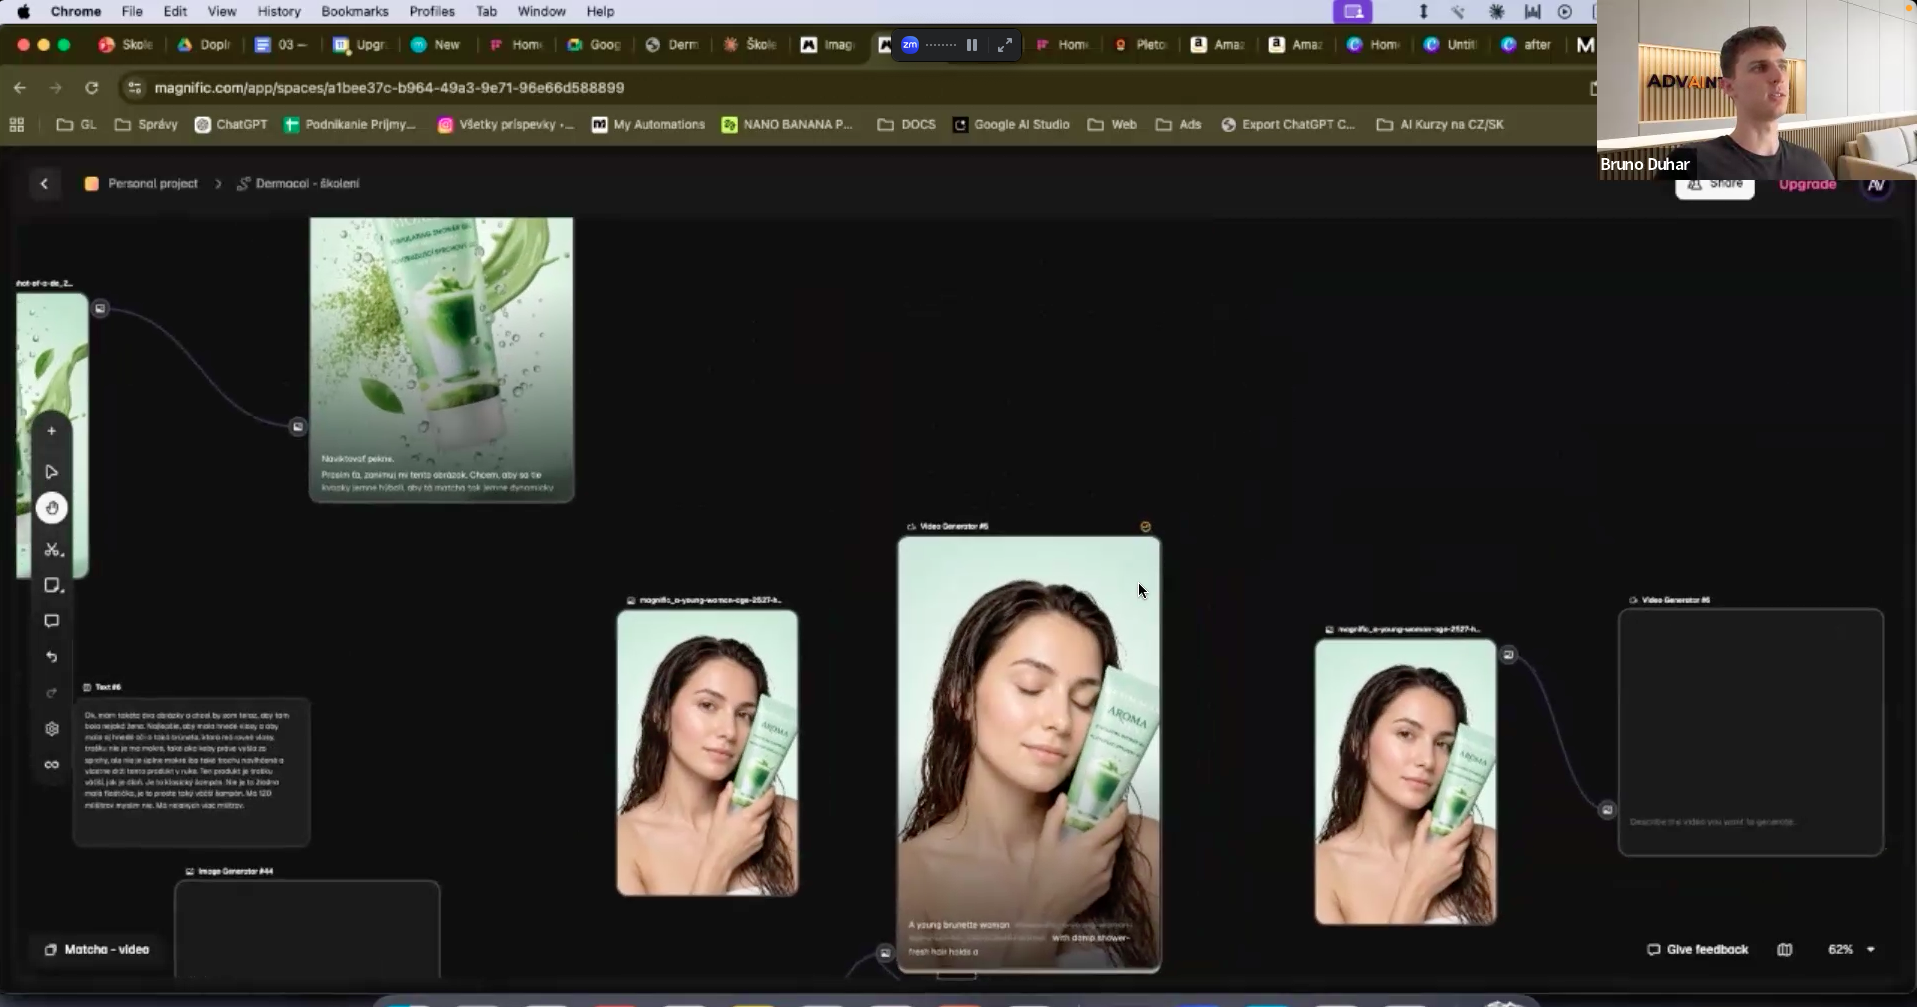Expand the DOCS bookmarks folder
The height and width of the screenshot is (1007, 1917).
[x=906, y=125]
